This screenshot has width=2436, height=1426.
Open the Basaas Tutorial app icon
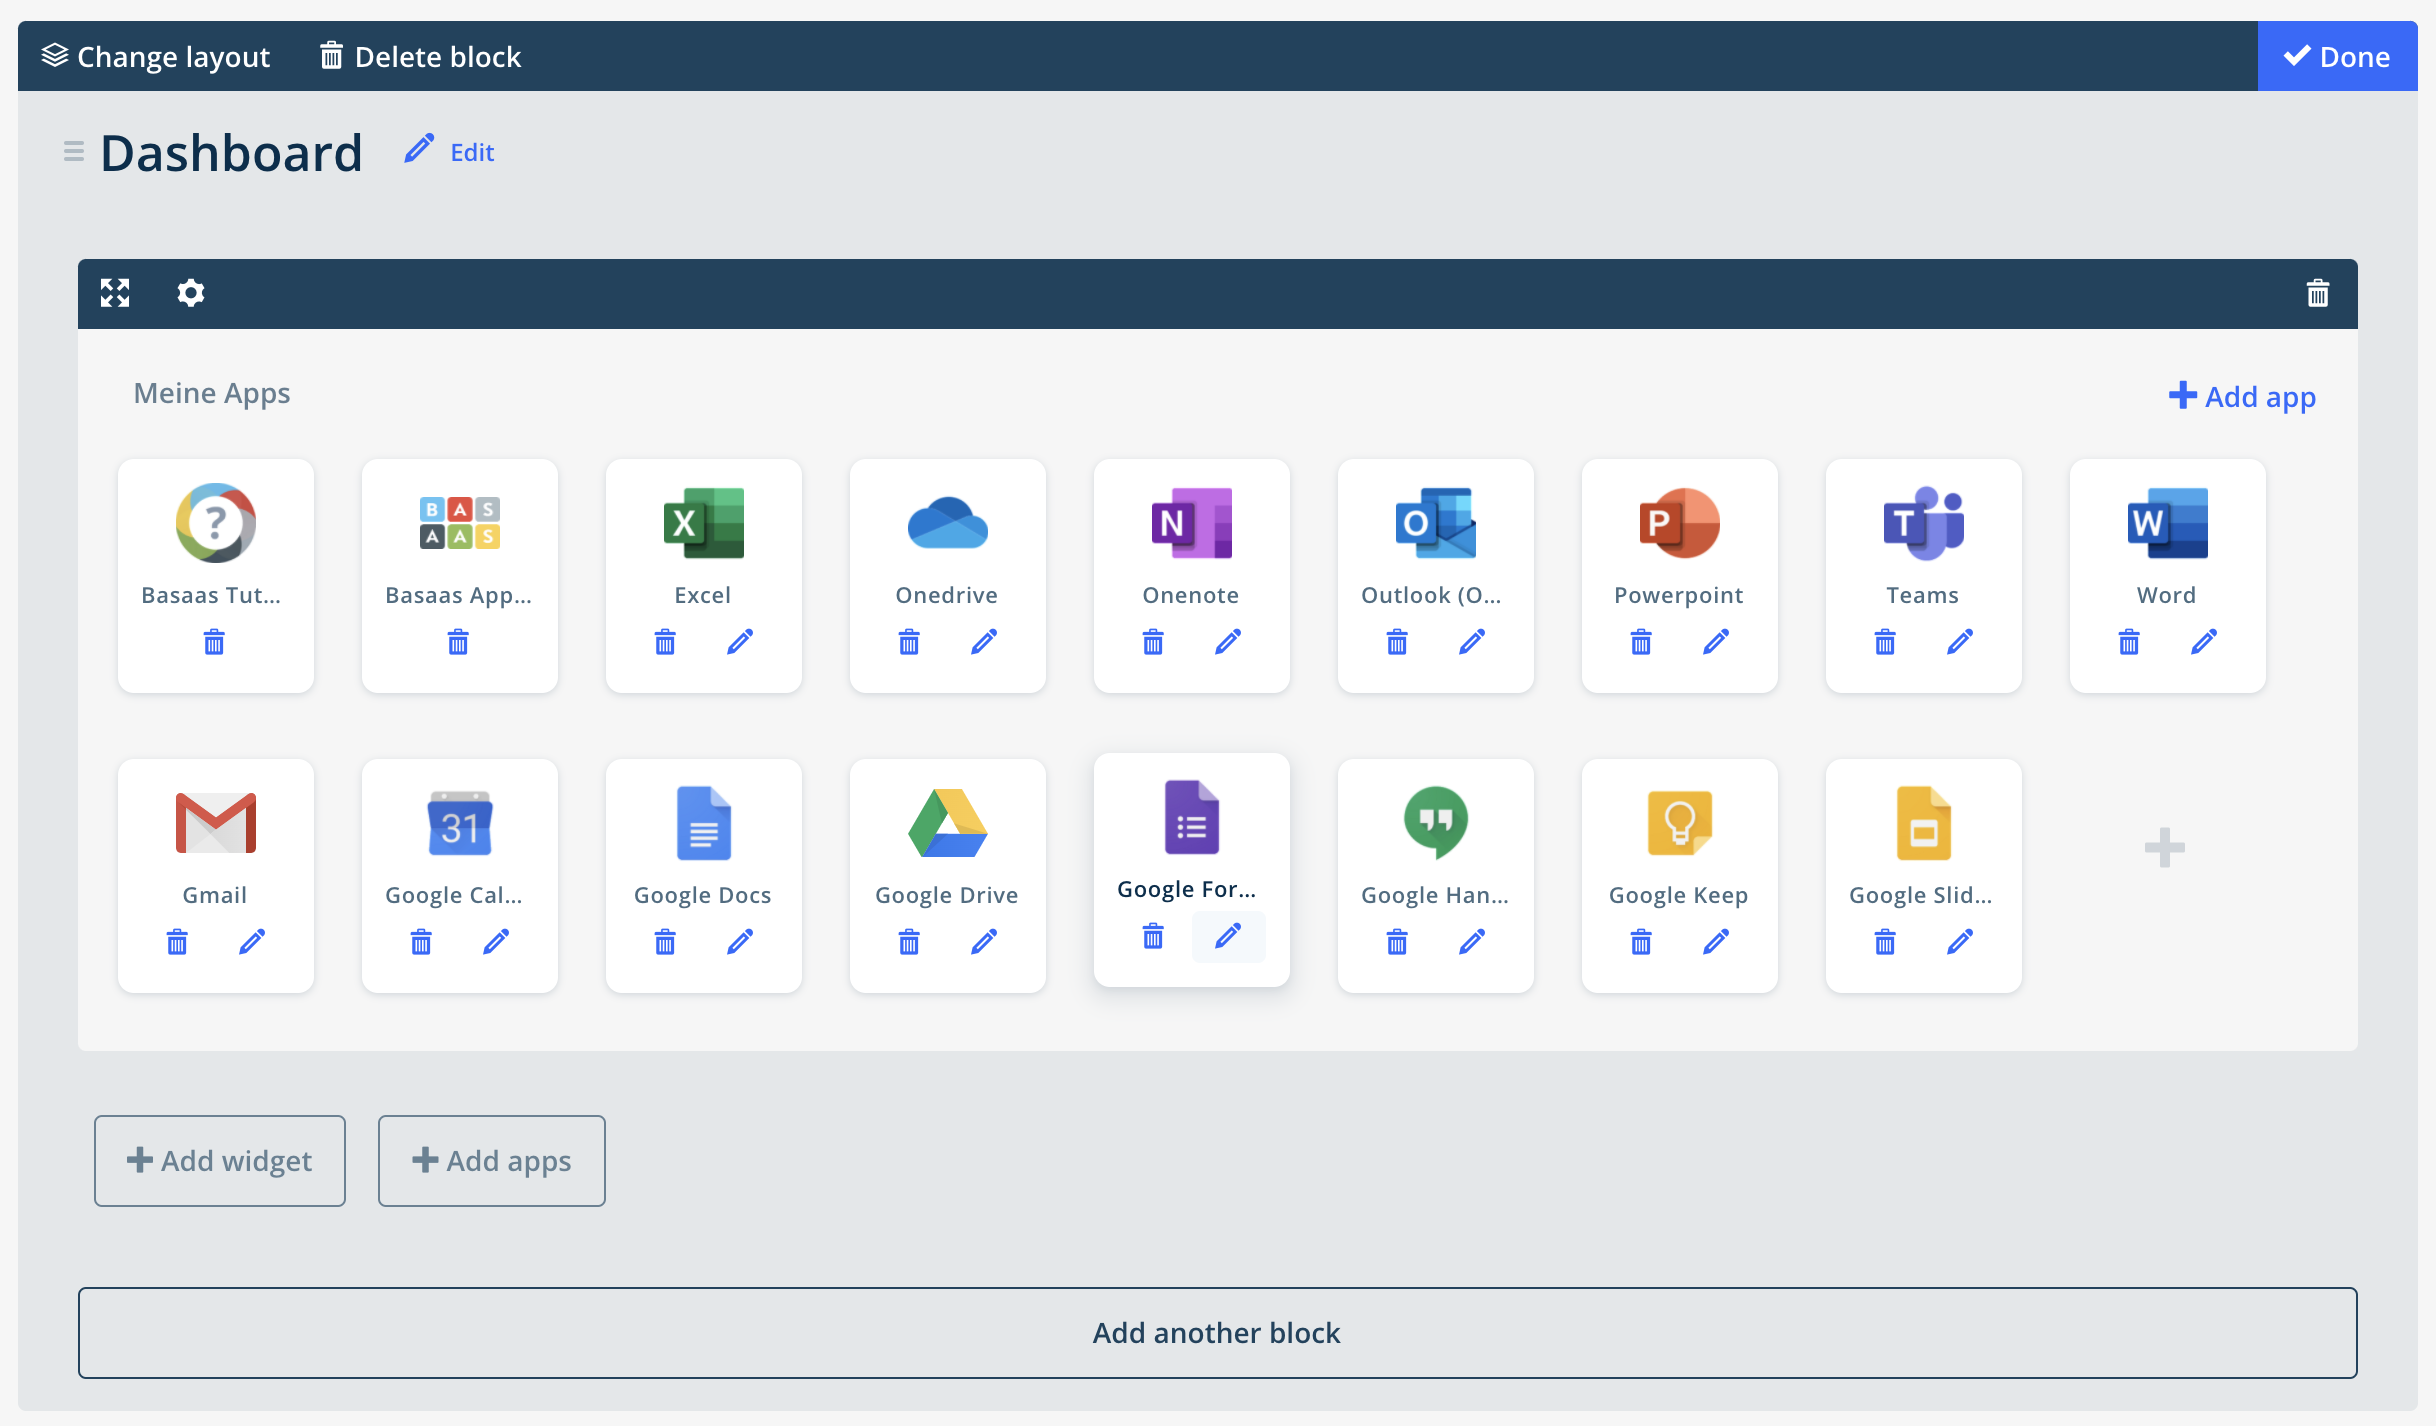coord(216,523)
